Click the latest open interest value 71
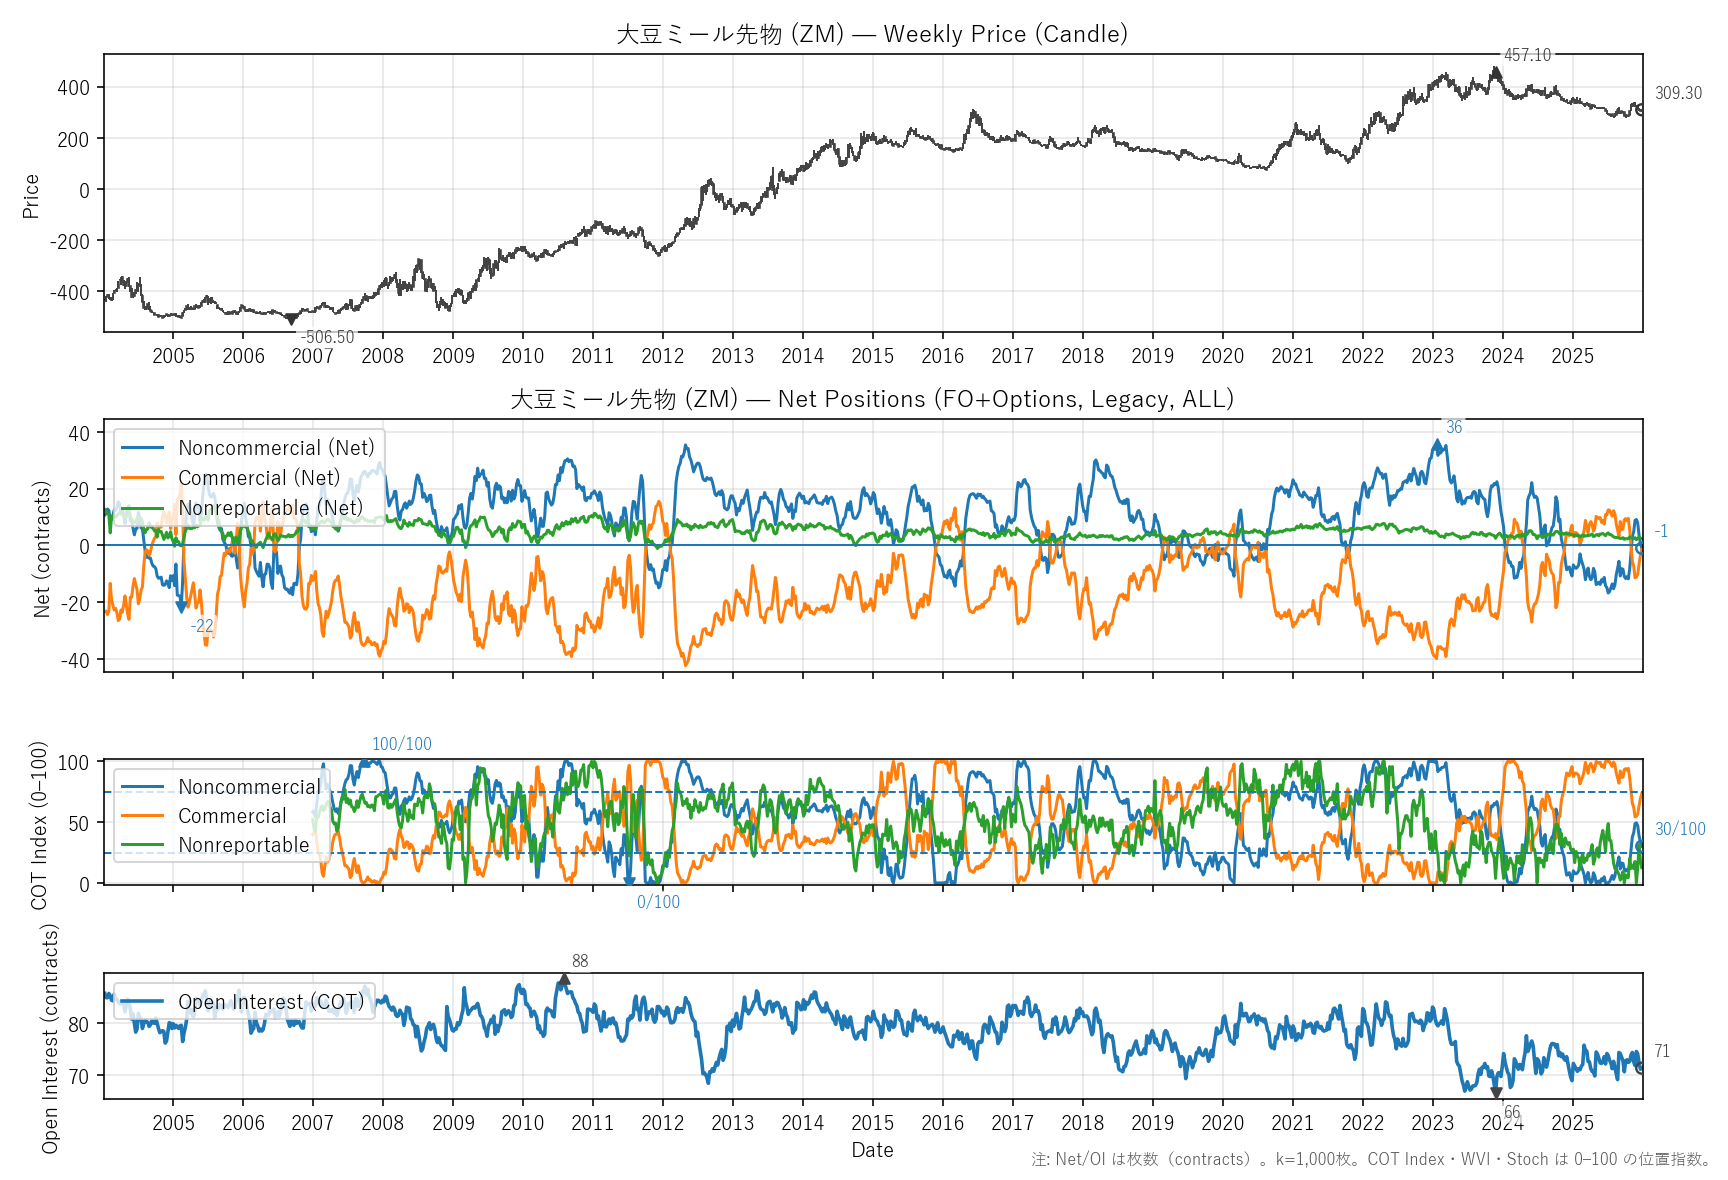 pyautogui.click(x=1661, y=1051)
